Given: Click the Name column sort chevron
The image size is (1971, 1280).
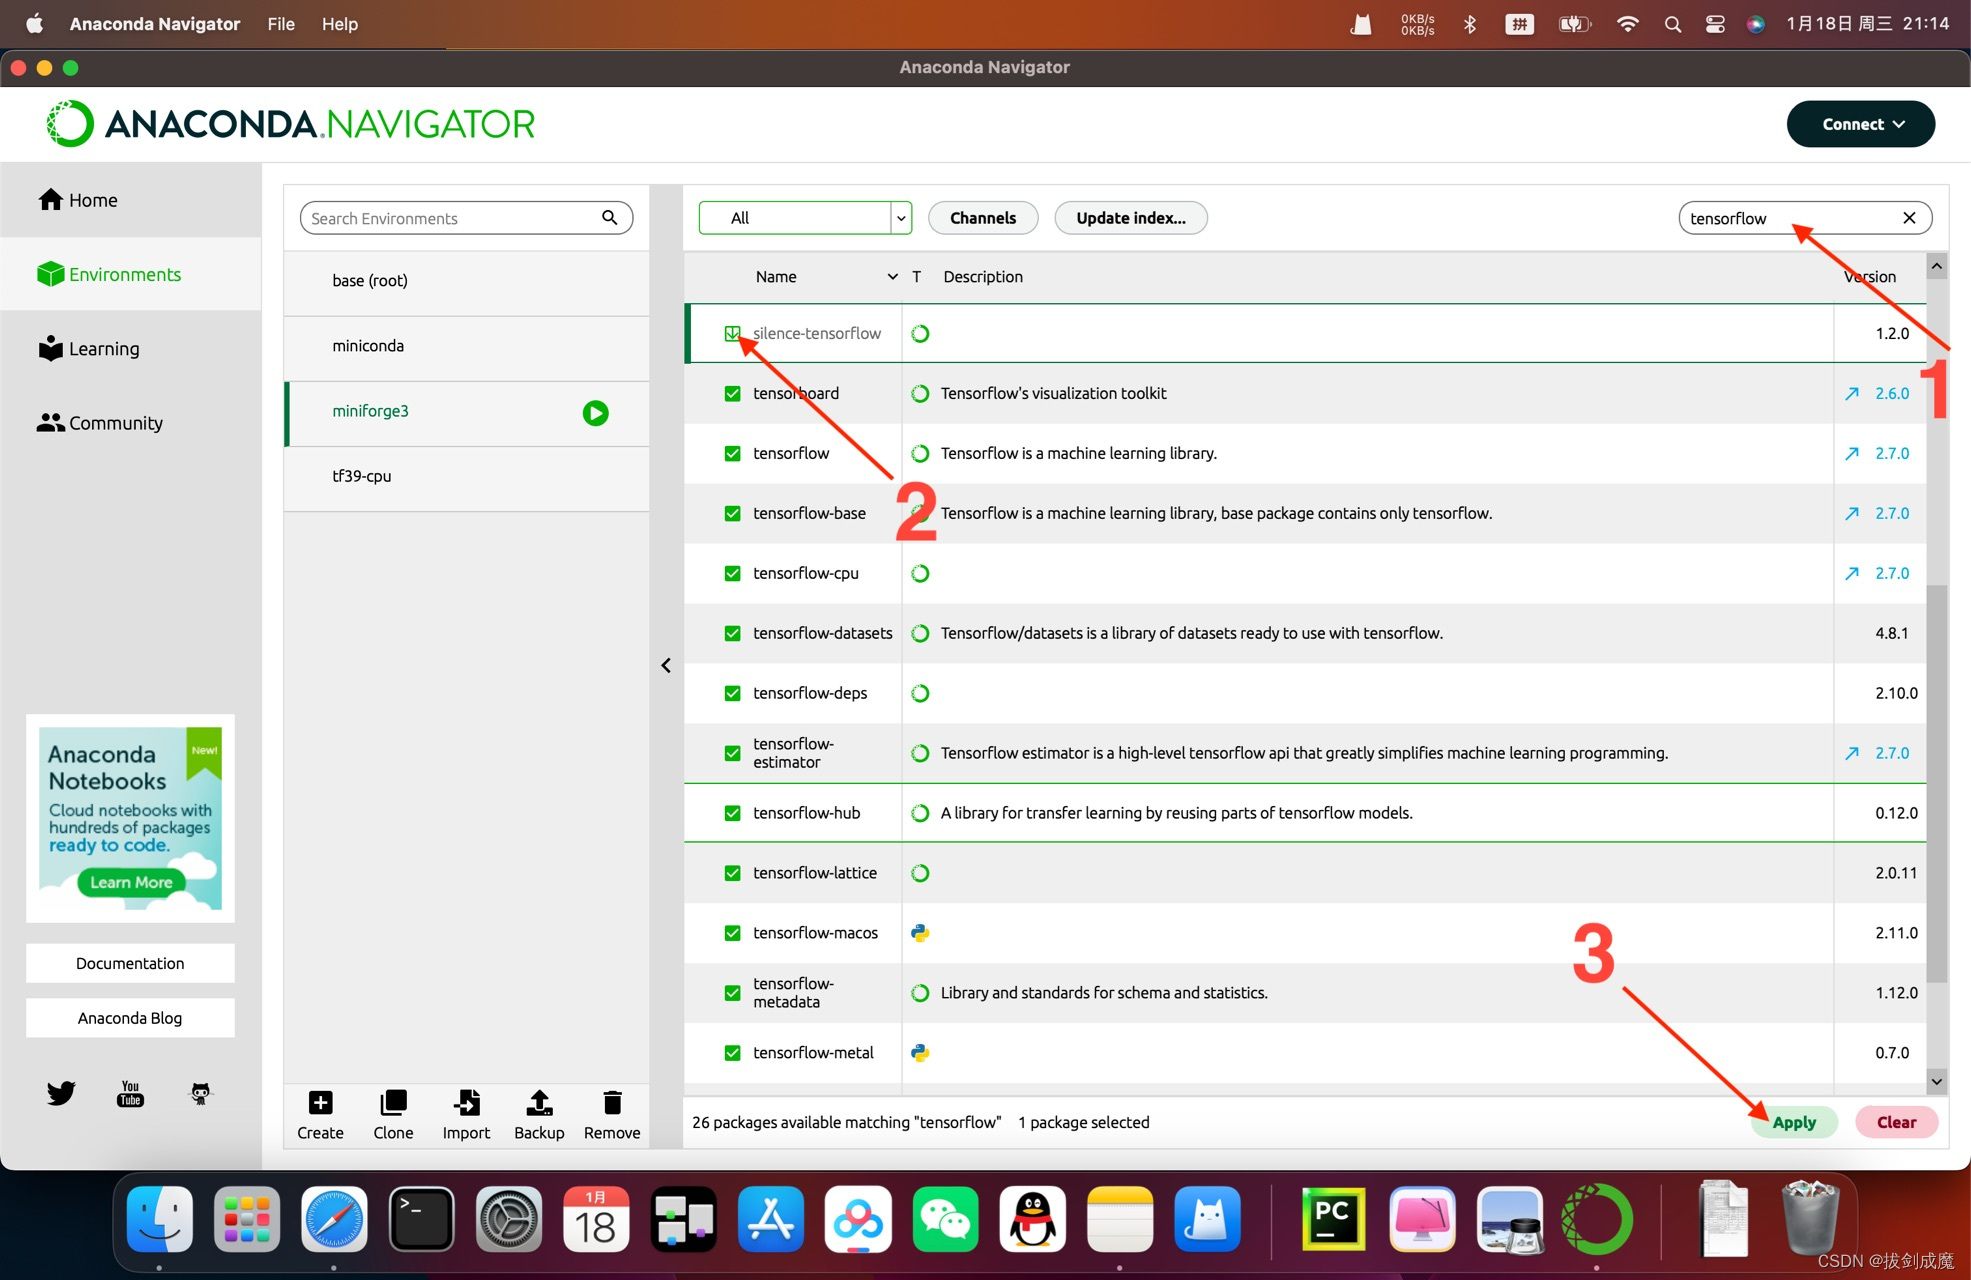Looking at the screenshot, I should pyautogui.click(x=892, y=277).
